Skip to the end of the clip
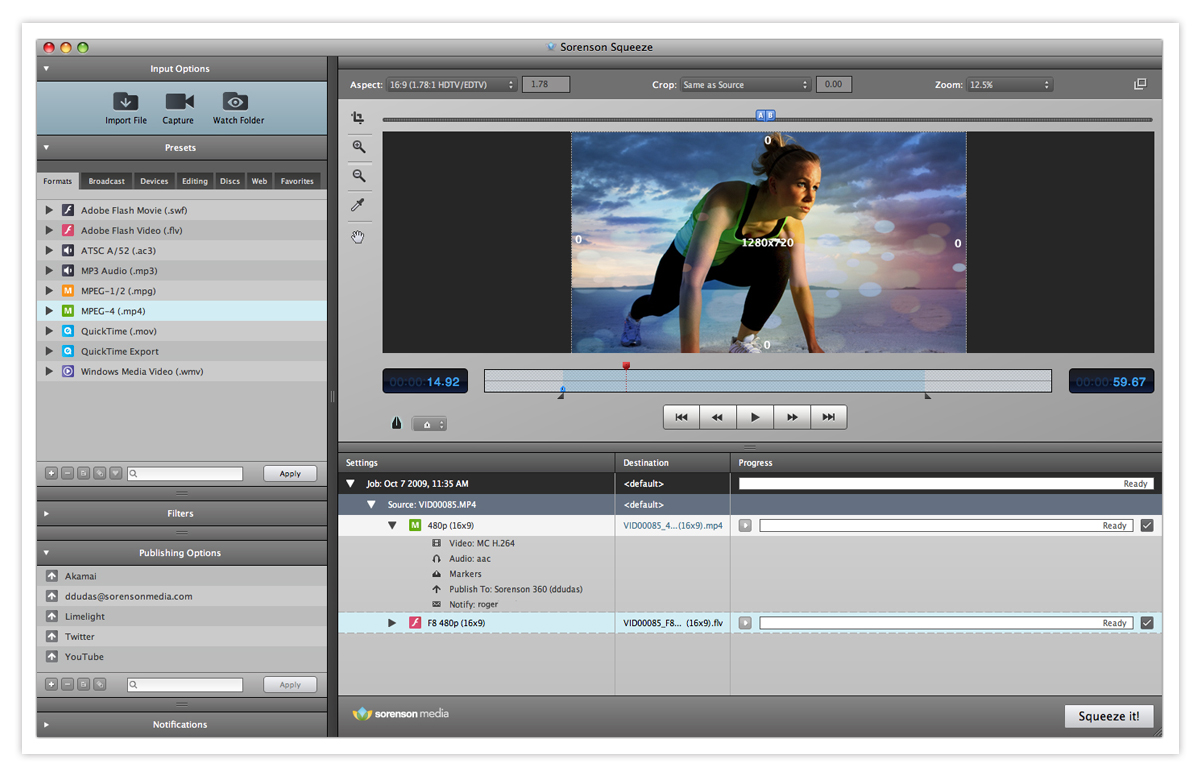The image size is (1202, 777). 829,417
